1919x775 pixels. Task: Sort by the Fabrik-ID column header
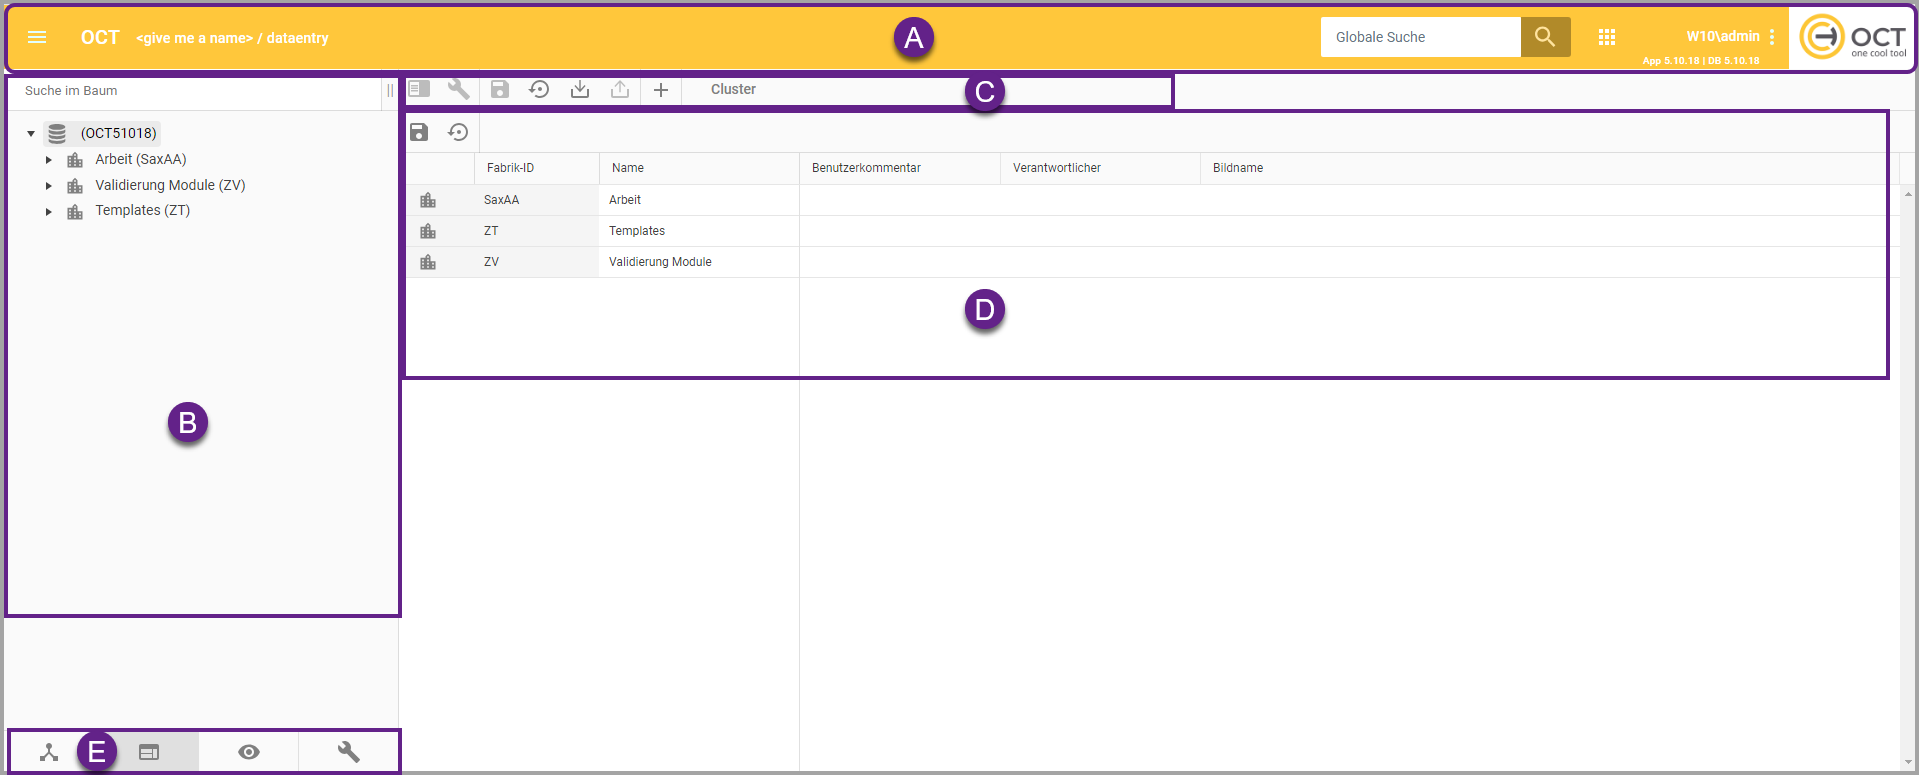coord(511,168)
